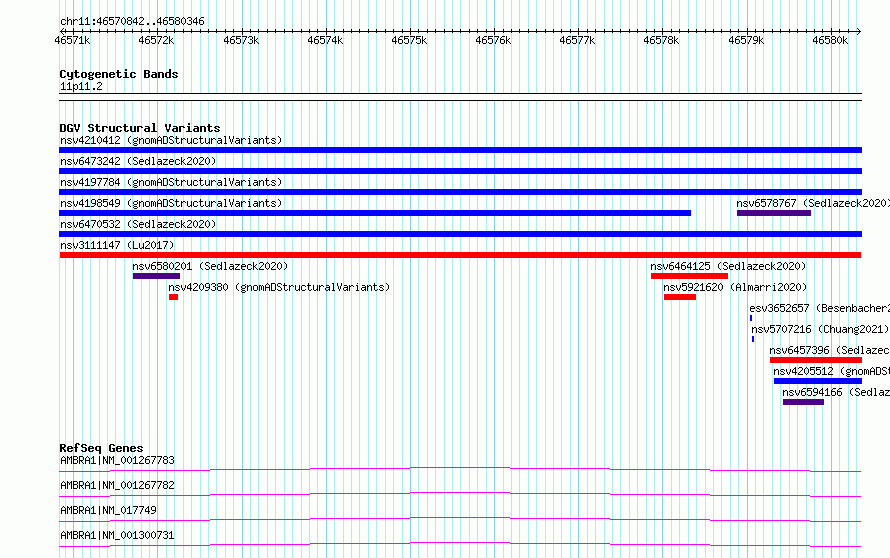890x558 pixels.
Task: Click variant label nsv6470532 (Sedlazeck2020)
Action: coord(138,224)
